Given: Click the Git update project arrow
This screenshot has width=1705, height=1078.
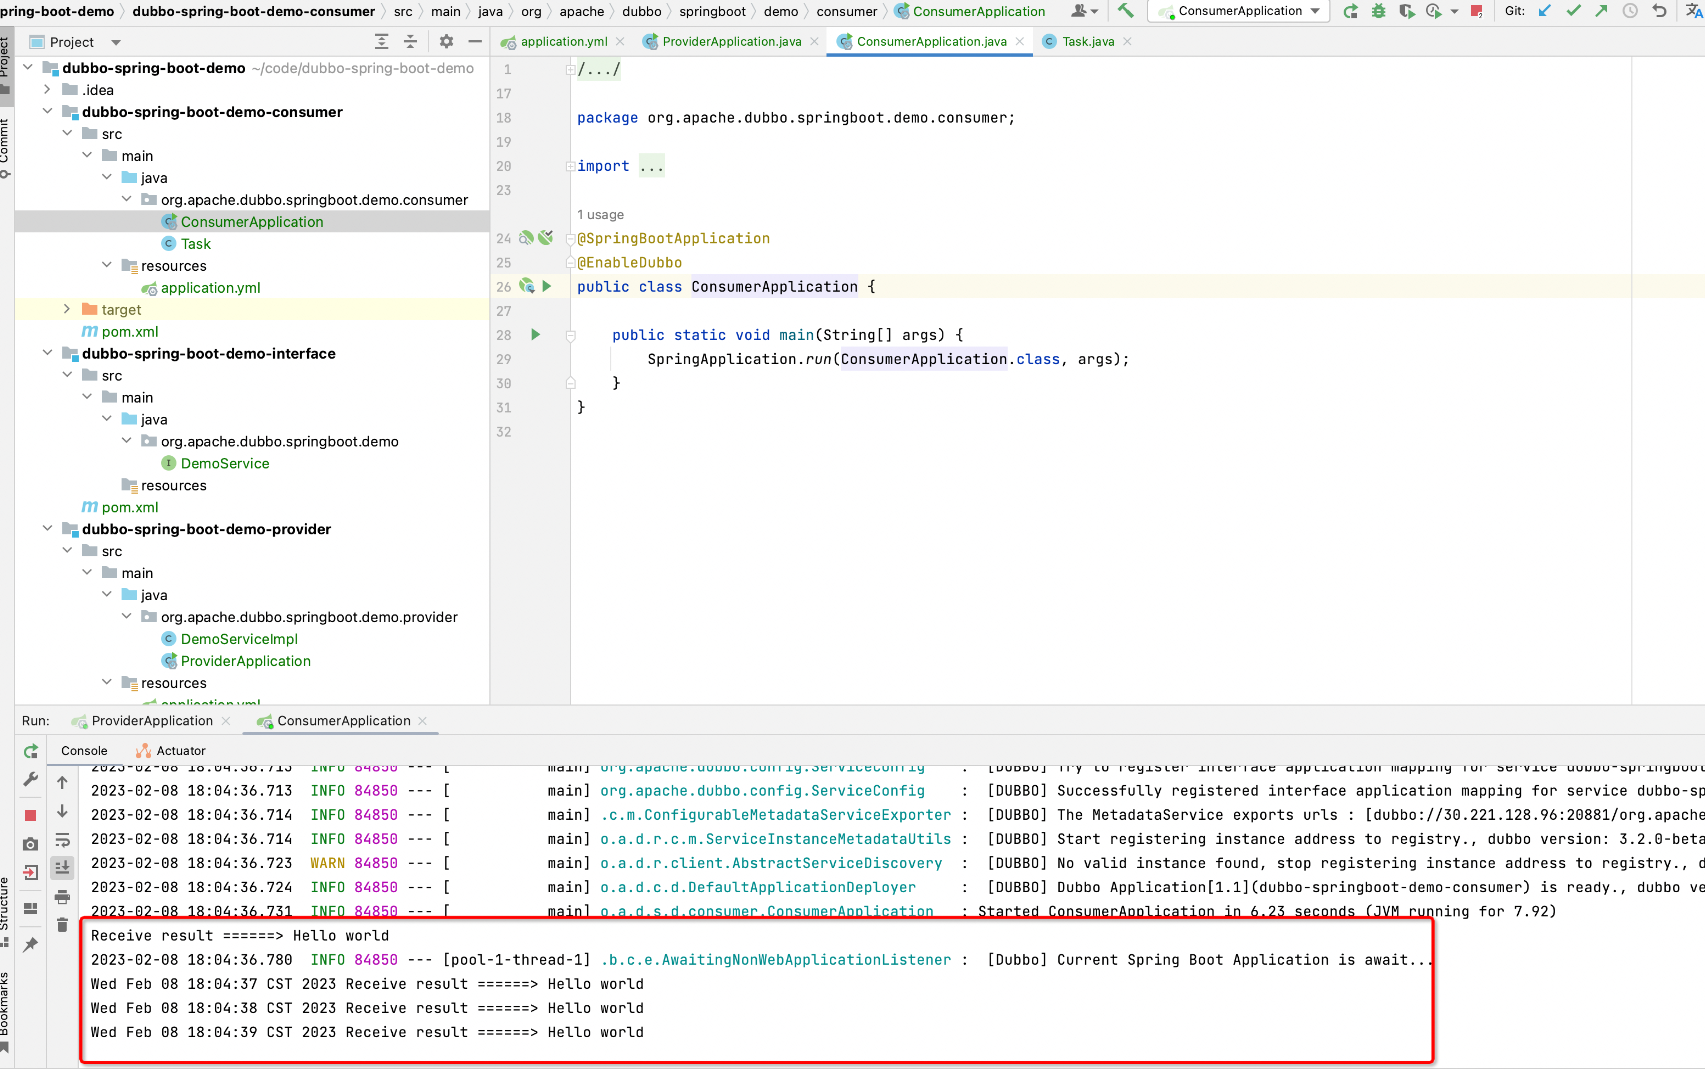Looking at the screenshot, I should coord(1545,11).
